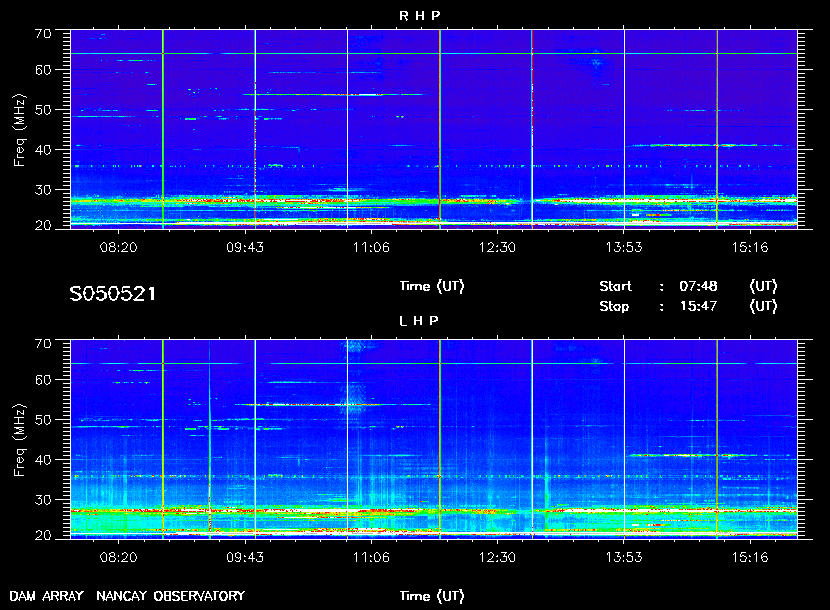Click the start time value "07:48"
The height and width of the screenshot is (610, 830).
tap(698, 286)
